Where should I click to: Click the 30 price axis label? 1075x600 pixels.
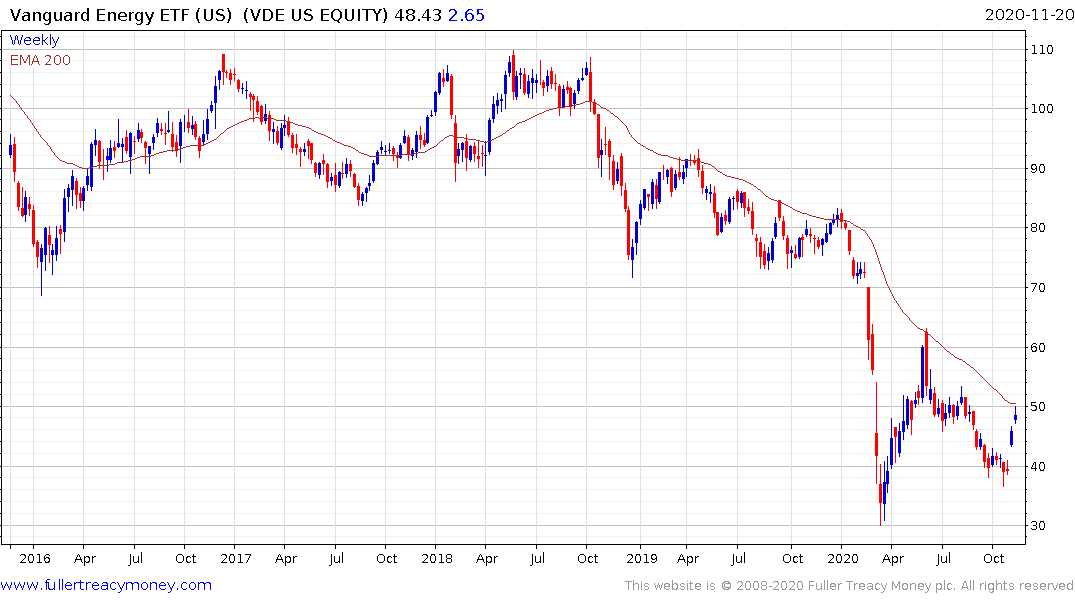pyautogui.click(x=1038, y=526)
